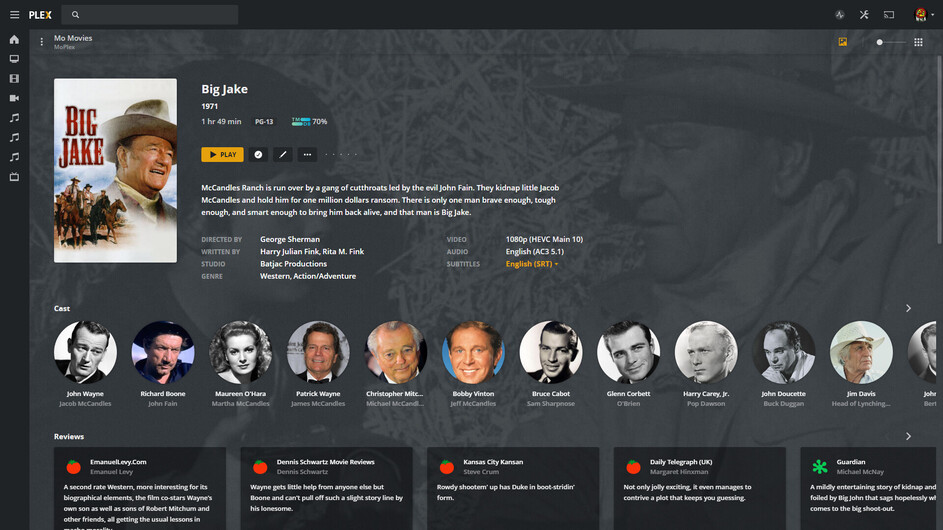943x530 pixels.
Task: Open the user account avatar menu
Action: click(923, 14)
